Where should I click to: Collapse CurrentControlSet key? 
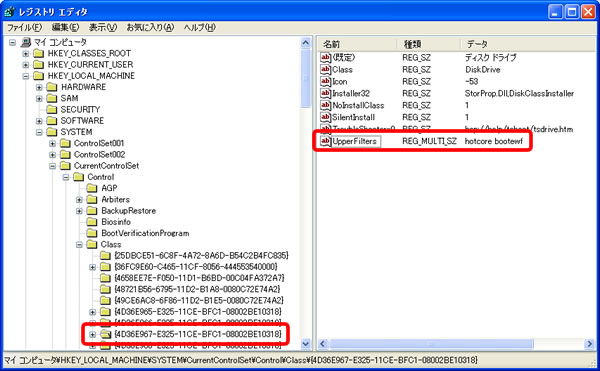[52, 166]
